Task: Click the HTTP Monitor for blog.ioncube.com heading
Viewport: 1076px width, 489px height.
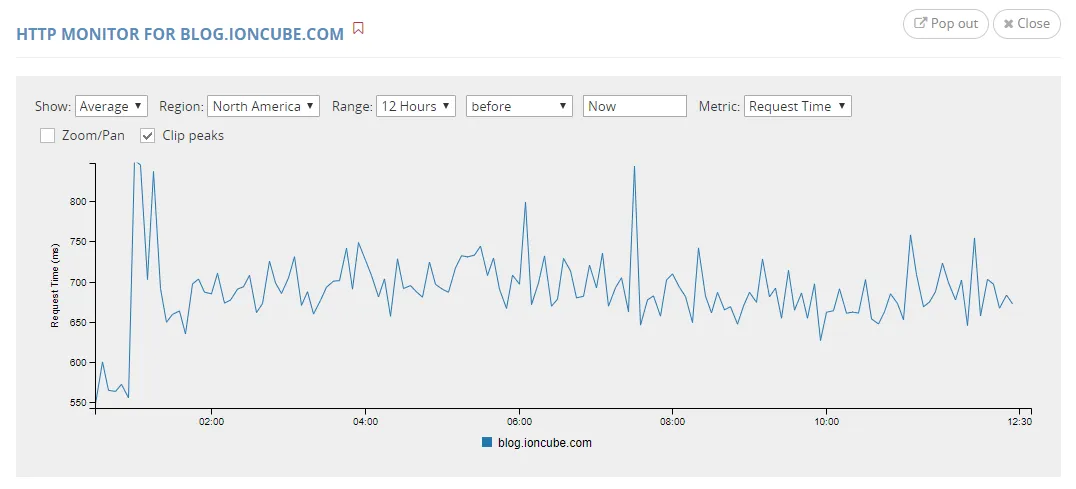Action: [180, 33]
